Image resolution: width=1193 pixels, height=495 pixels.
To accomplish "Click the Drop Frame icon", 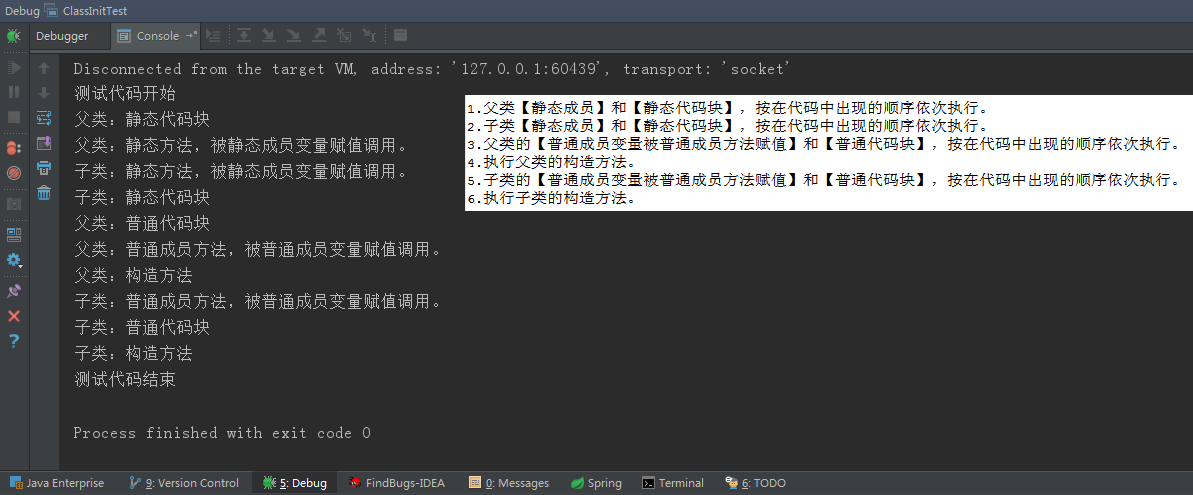I will point(344,35).
